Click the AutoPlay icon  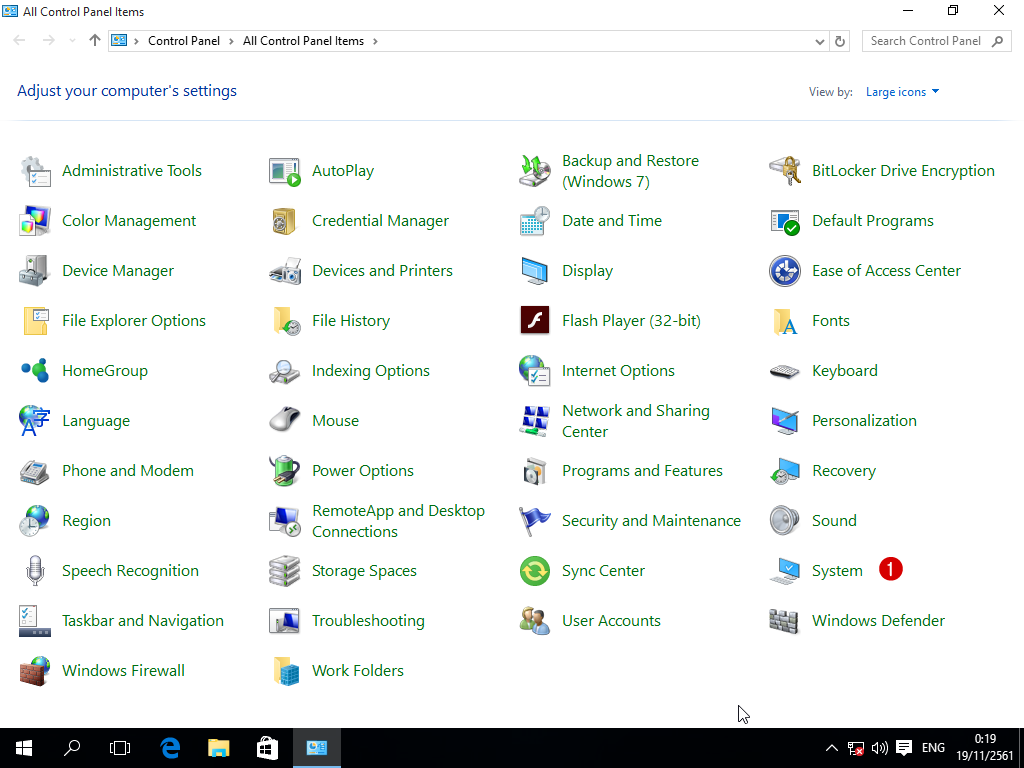pyautogui.click(x=285, y=171)
